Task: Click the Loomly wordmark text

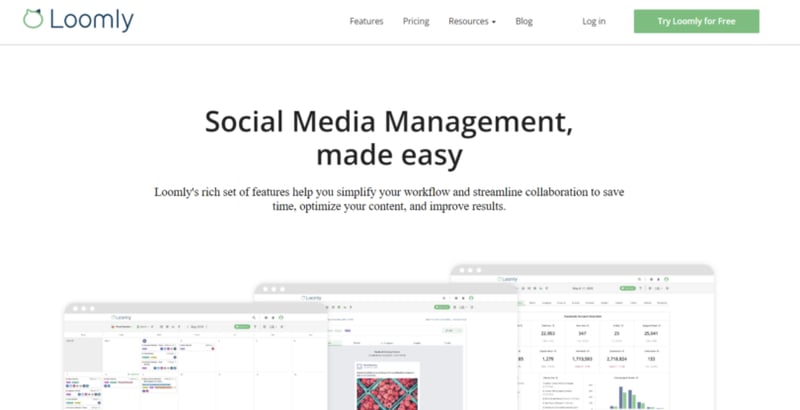Action: (92, 20)
